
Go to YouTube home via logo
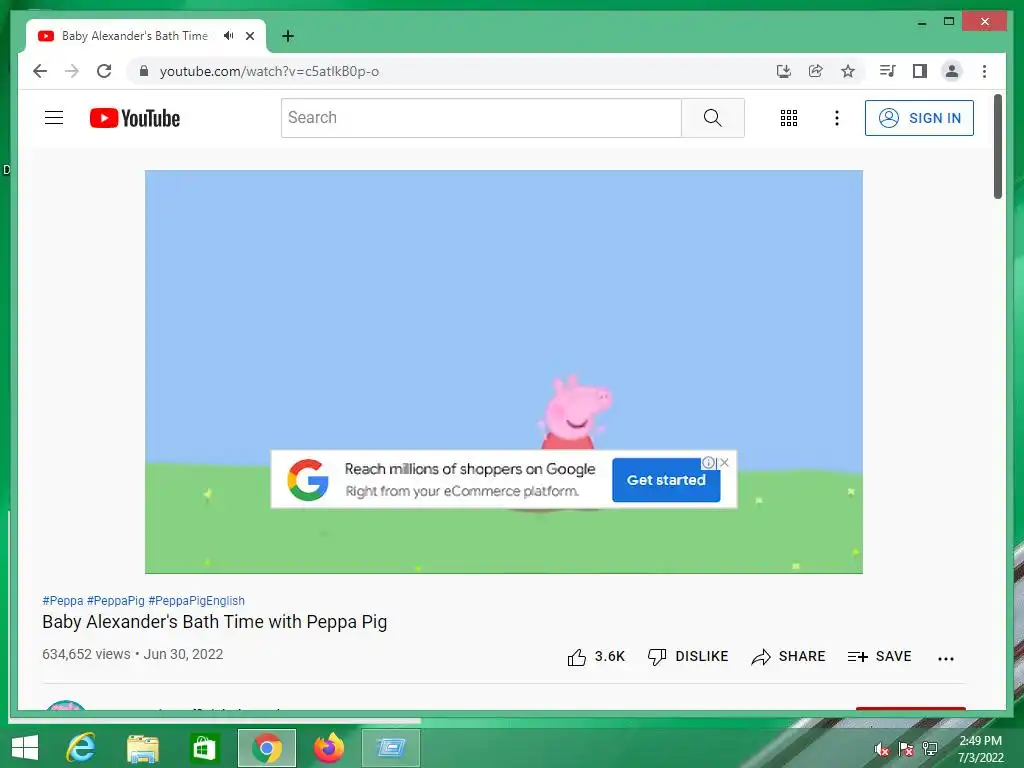[x=135, y=118]
